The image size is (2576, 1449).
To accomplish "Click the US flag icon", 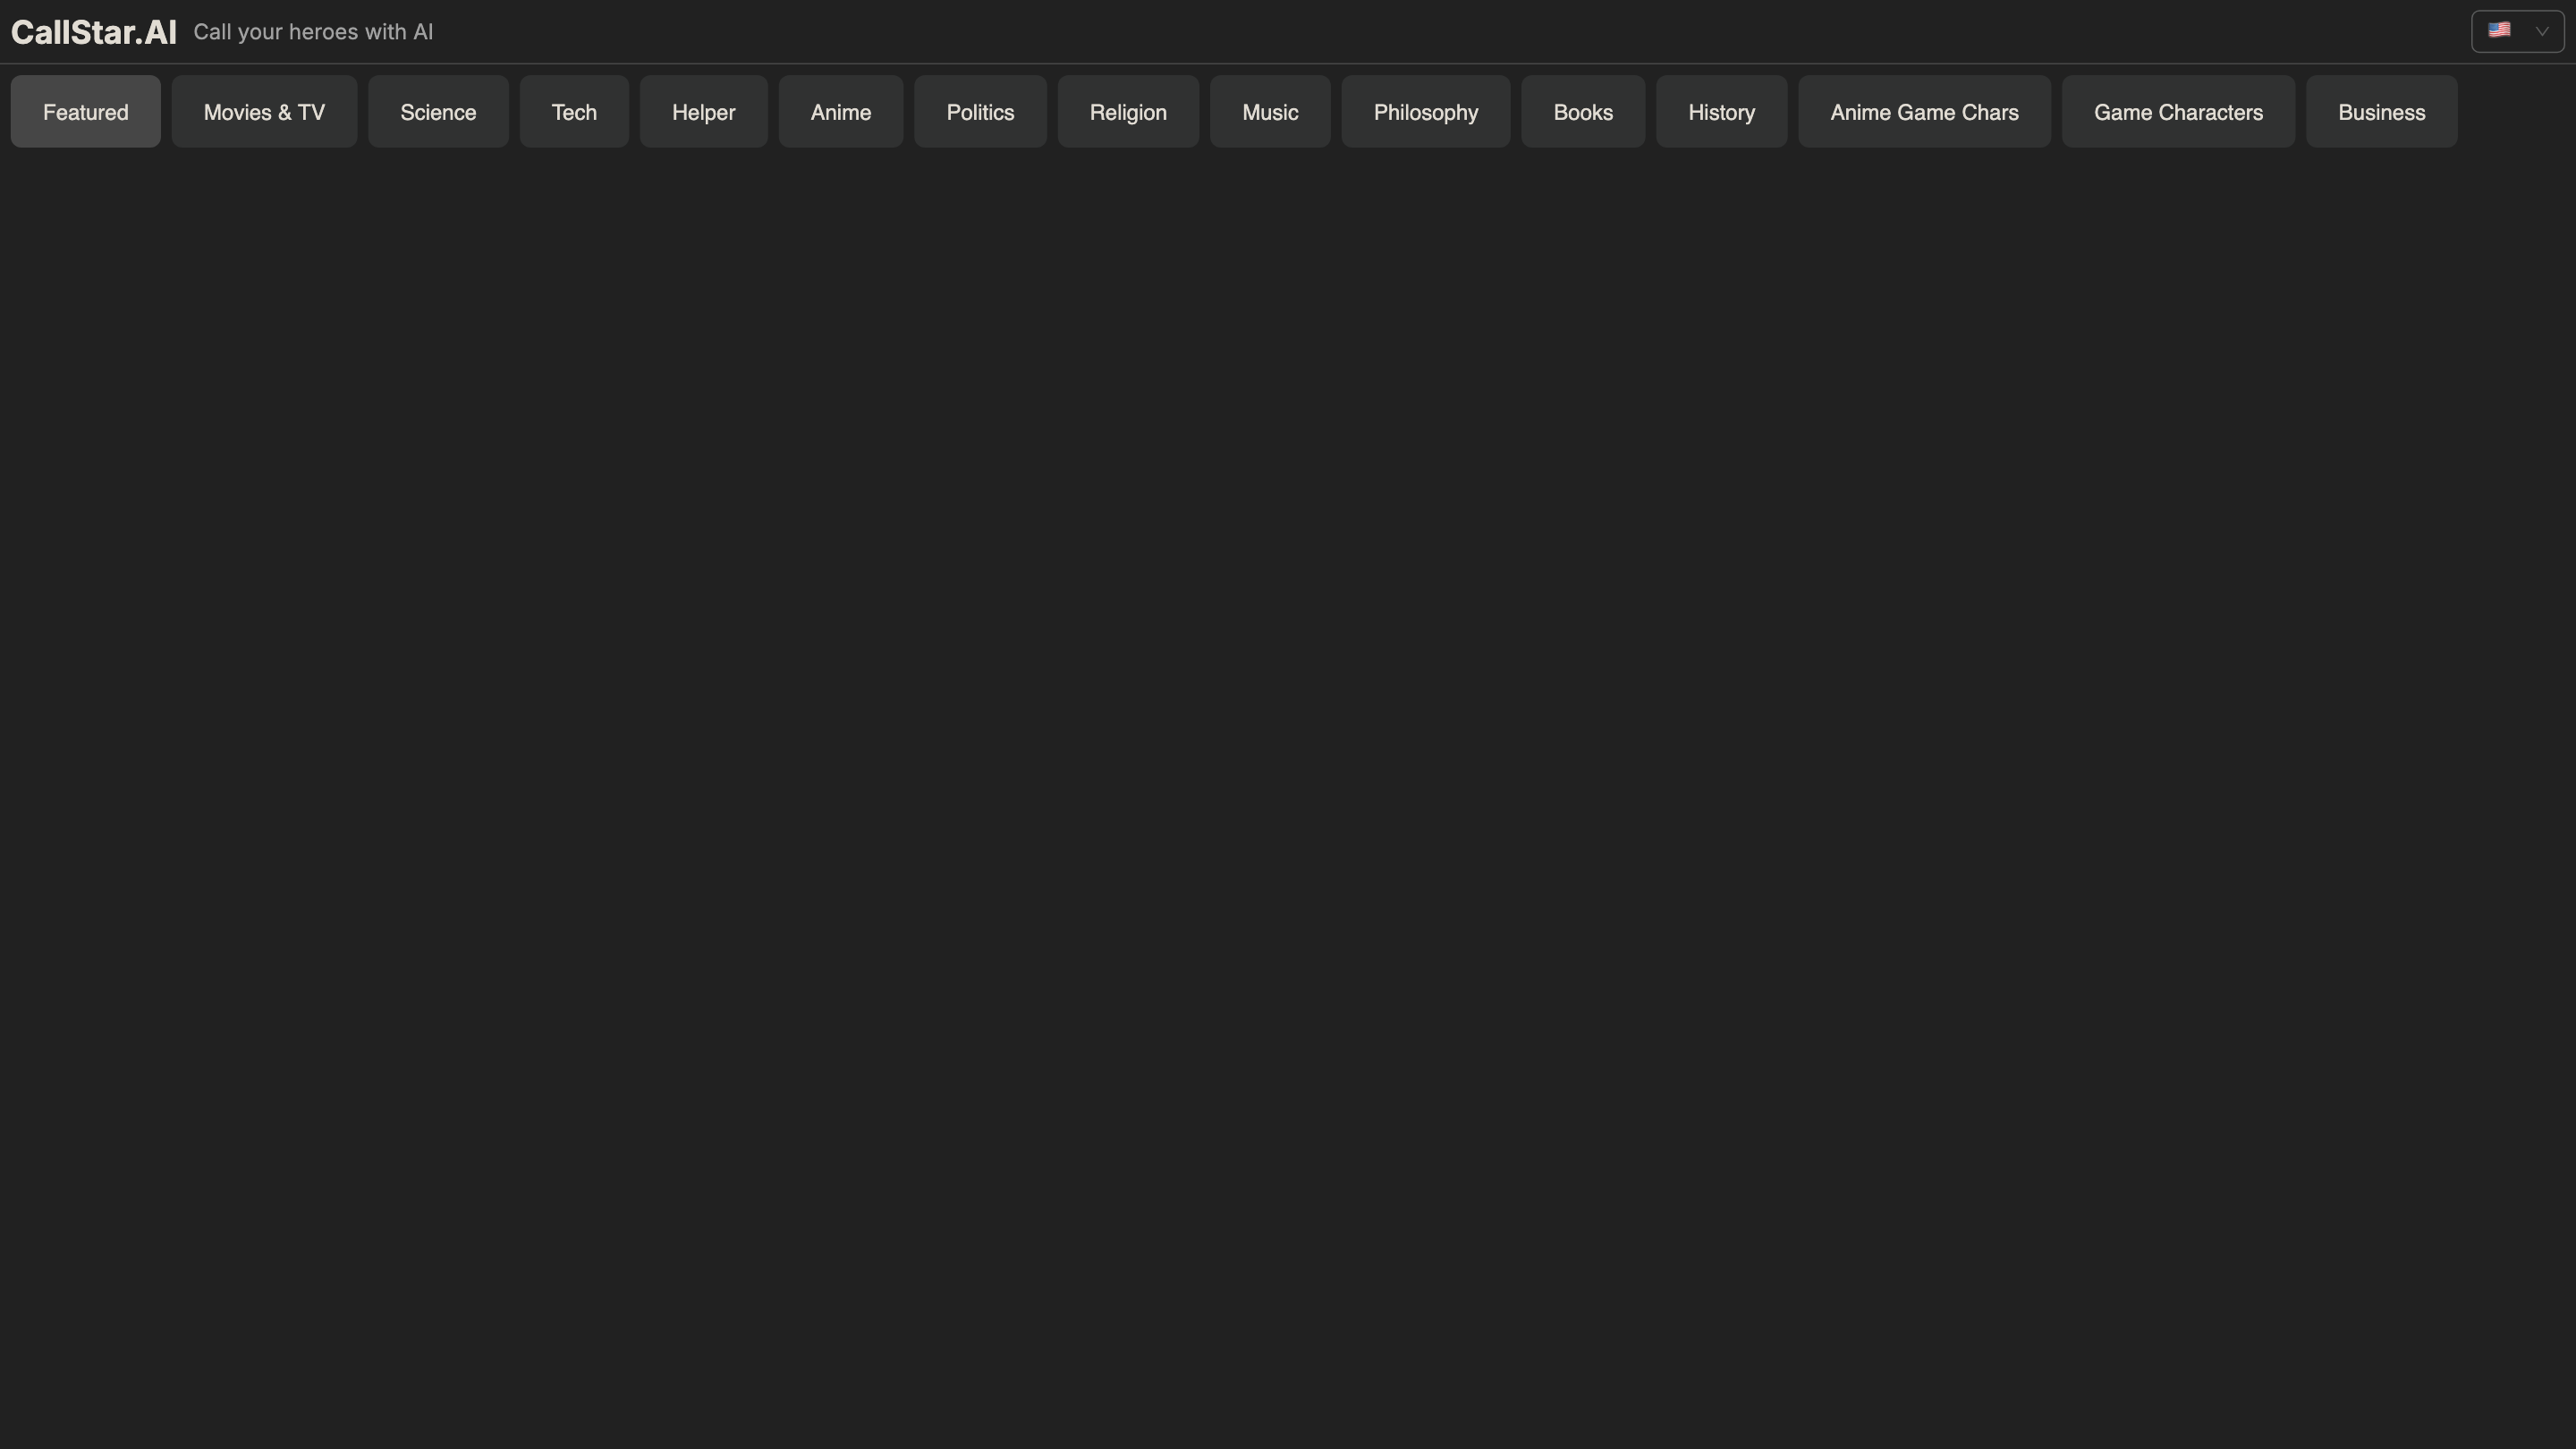I will tap(2499, 30).
